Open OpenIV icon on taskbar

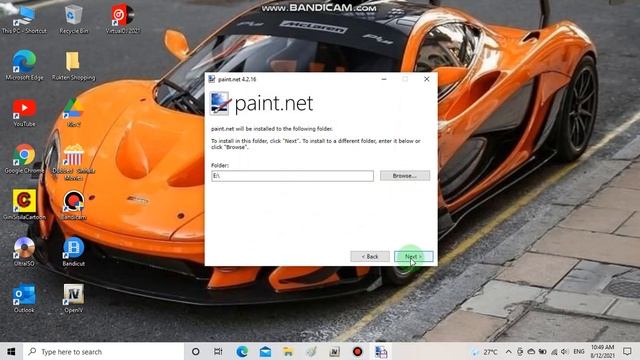pyautogui.click(x=334, y=351)
